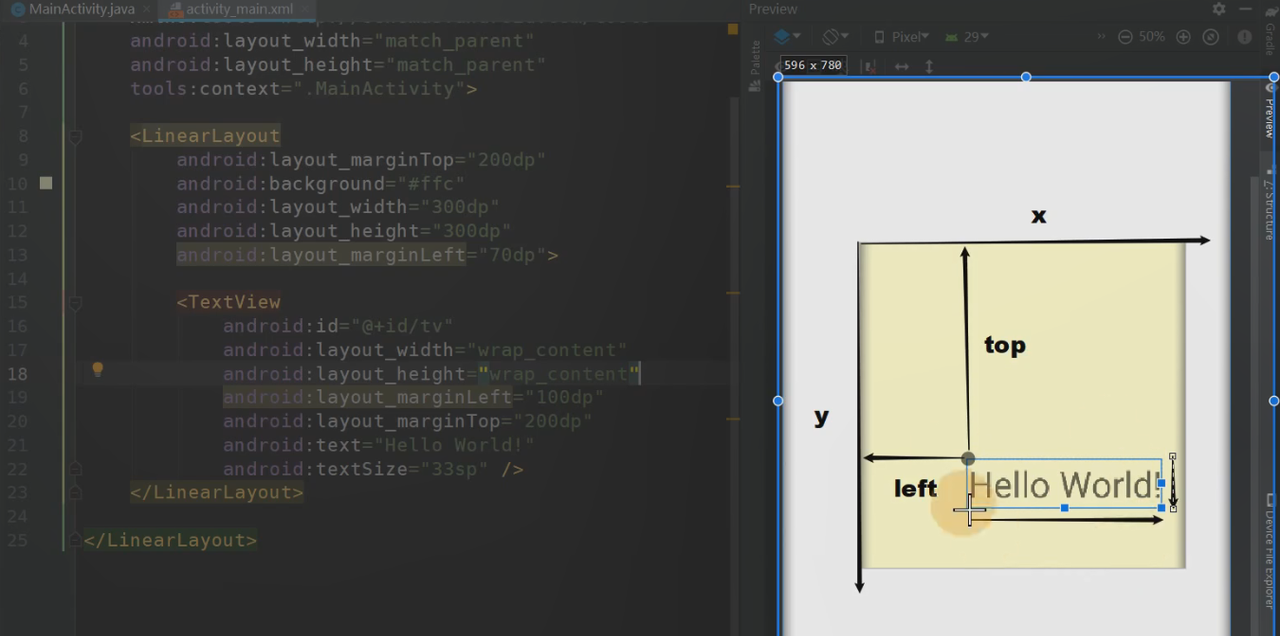Zoom out the layout preview
1280x636 pixels.
[1125, 36]
